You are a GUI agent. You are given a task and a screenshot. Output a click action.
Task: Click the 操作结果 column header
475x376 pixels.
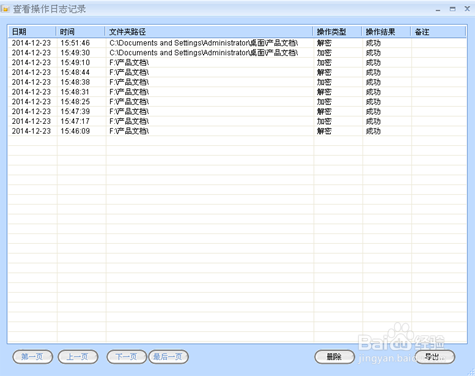tap(386, 32)
